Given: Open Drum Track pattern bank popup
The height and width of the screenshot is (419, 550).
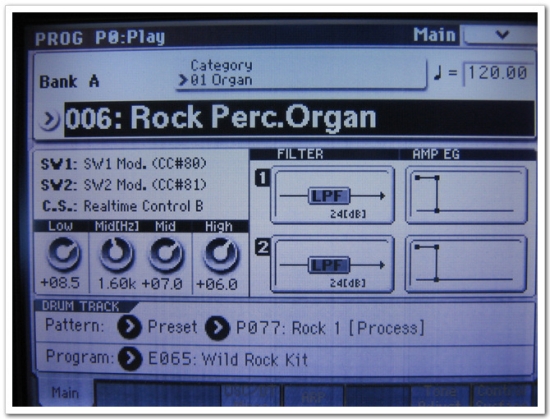Looking at the screenshot, I should pyautogui.click(x=129, y=326).
